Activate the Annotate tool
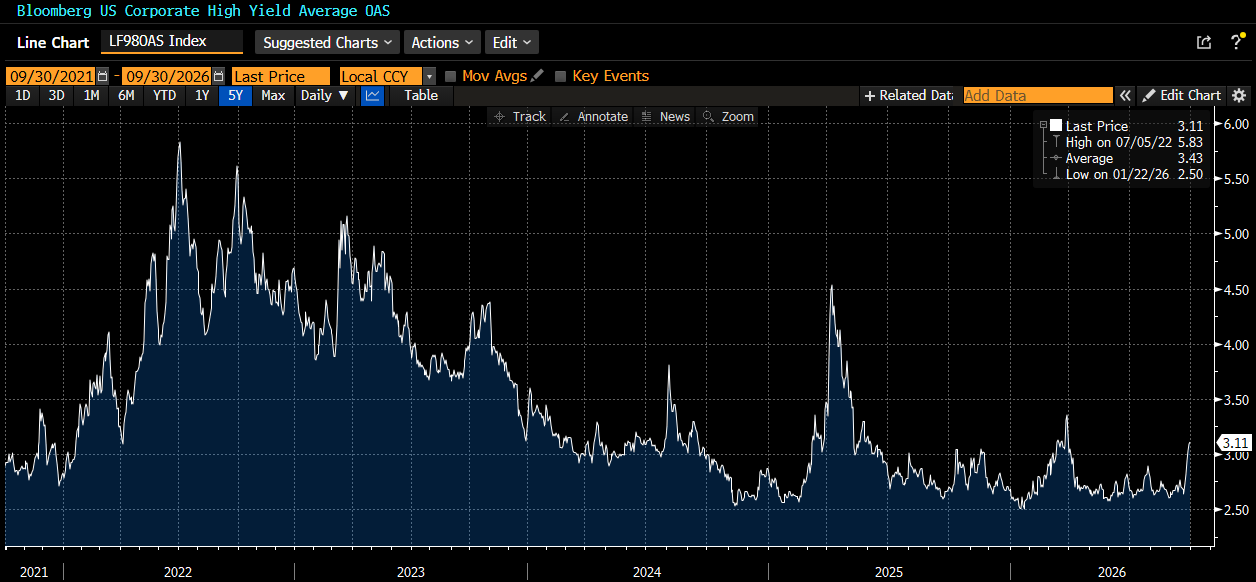Screen dimensions: 1256x582 coord(593,116)
